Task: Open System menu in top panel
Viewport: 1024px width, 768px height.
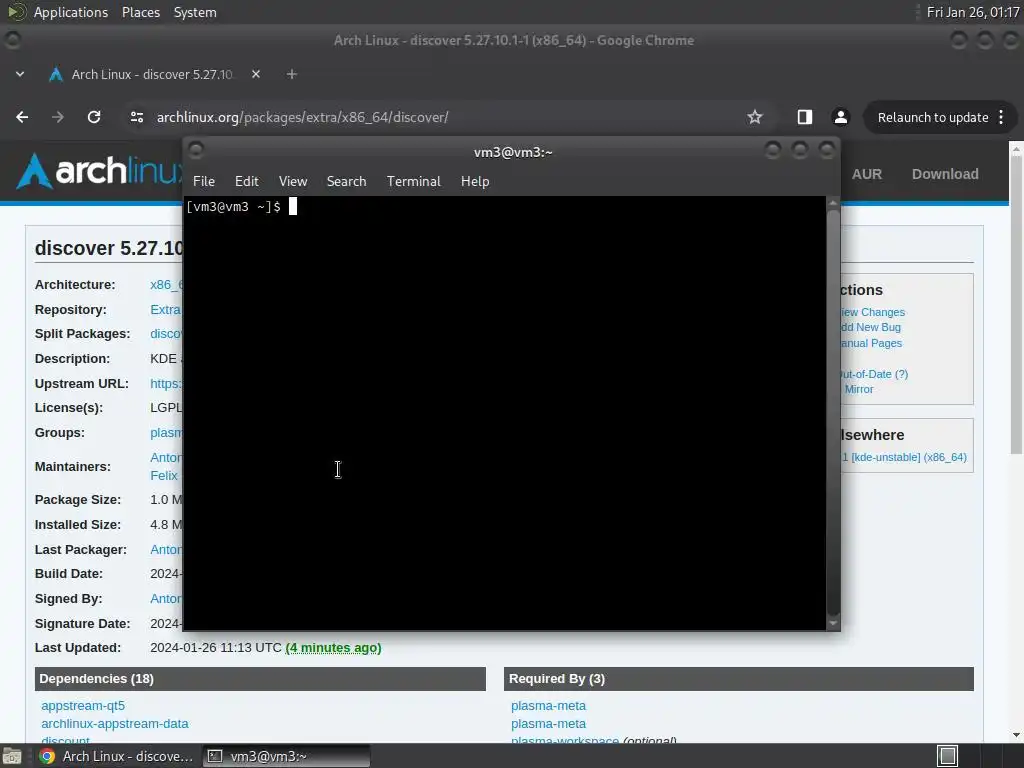Action: (x=195, y=12)
